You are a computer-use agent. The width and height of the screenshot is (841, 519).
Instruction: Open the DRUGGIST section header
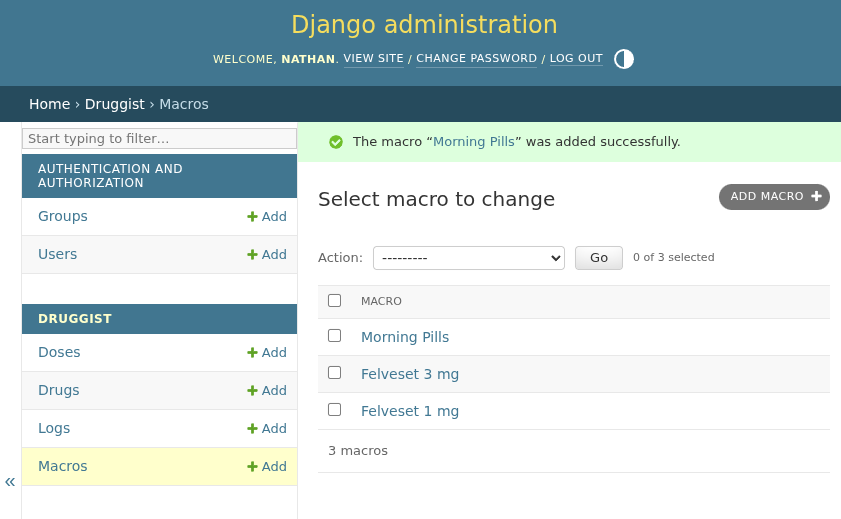tap(75, 319)
